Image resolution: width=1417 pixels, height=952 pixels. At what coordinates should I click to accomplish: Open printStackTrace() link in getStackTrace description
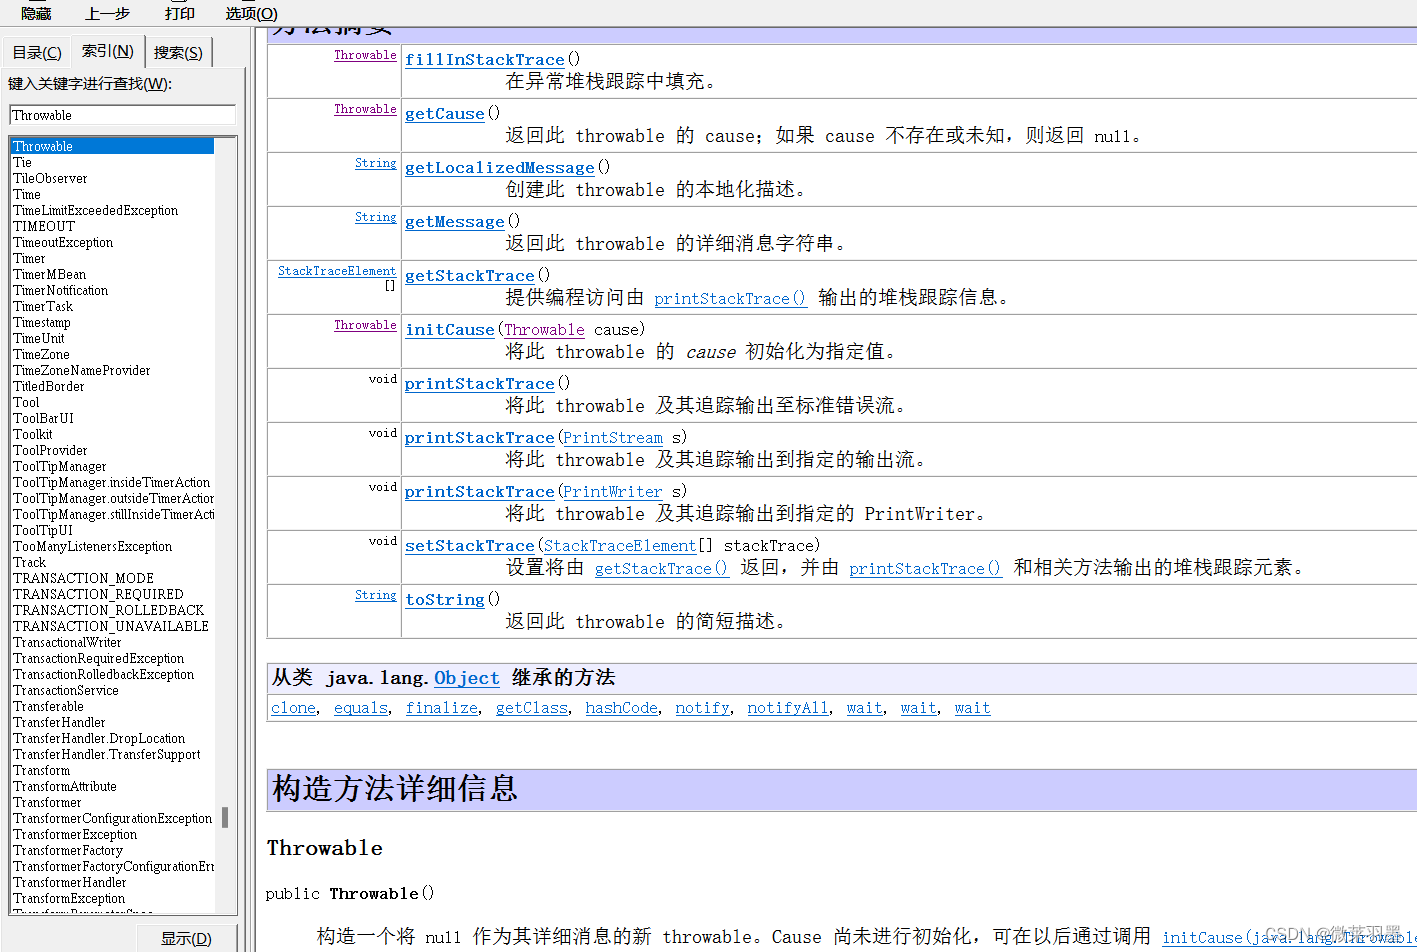point(730,298)
